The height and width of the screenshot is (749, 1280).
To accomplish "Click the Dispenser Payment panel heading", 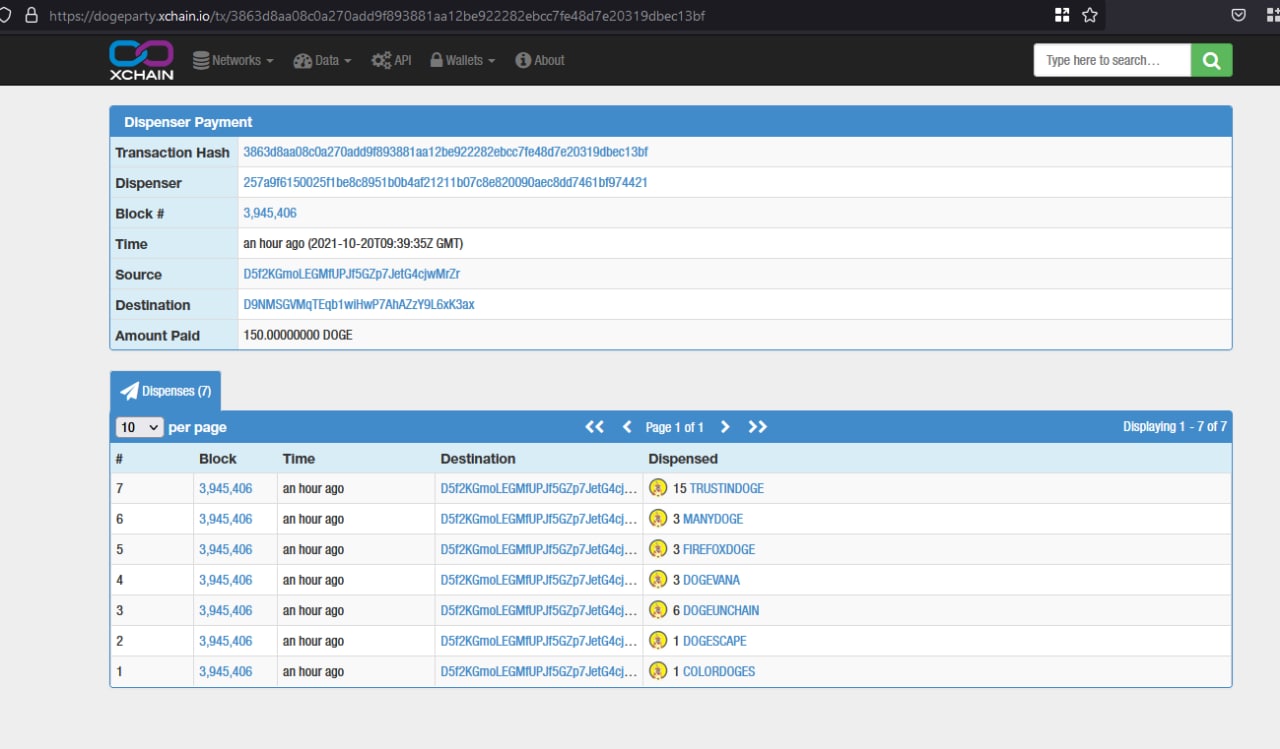I will 188,122.
